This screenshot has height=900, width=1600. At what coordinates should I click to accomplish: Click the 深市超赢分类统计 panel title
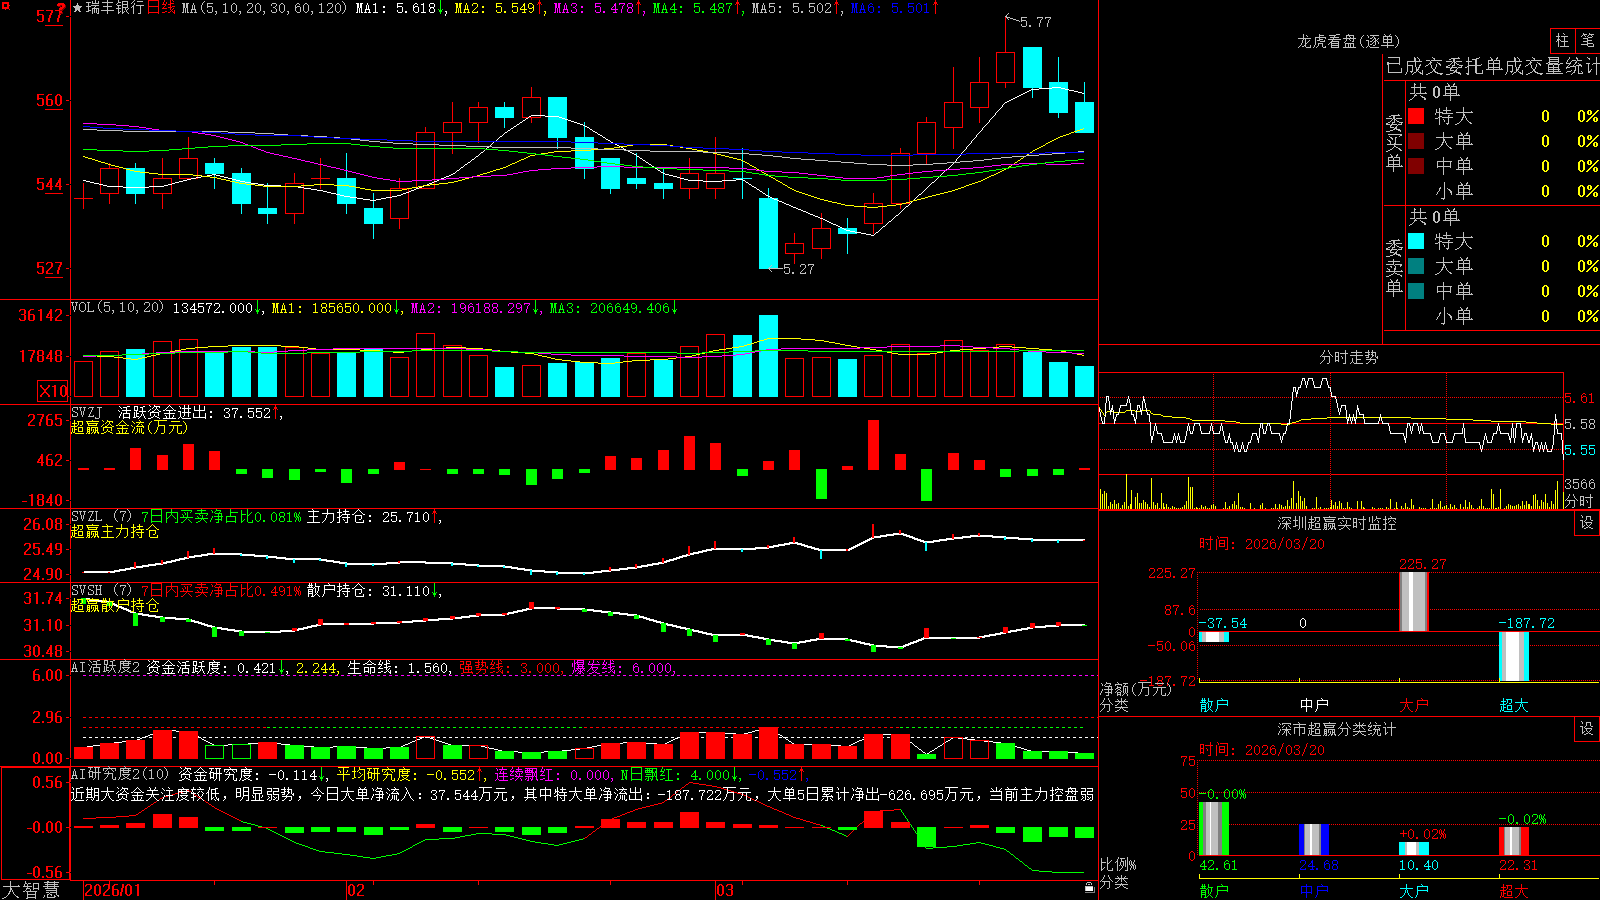point(1337,729)
